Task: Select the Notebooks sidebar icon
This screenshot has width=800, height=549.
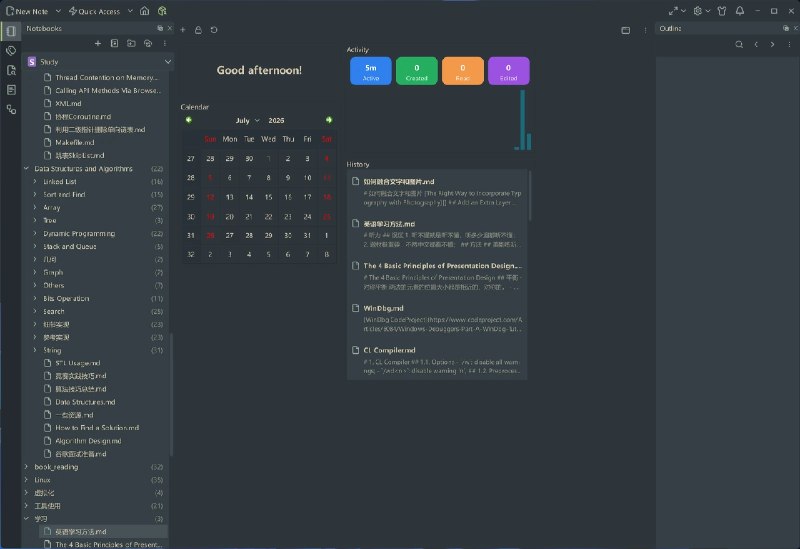Action: [x=11, y=31]
